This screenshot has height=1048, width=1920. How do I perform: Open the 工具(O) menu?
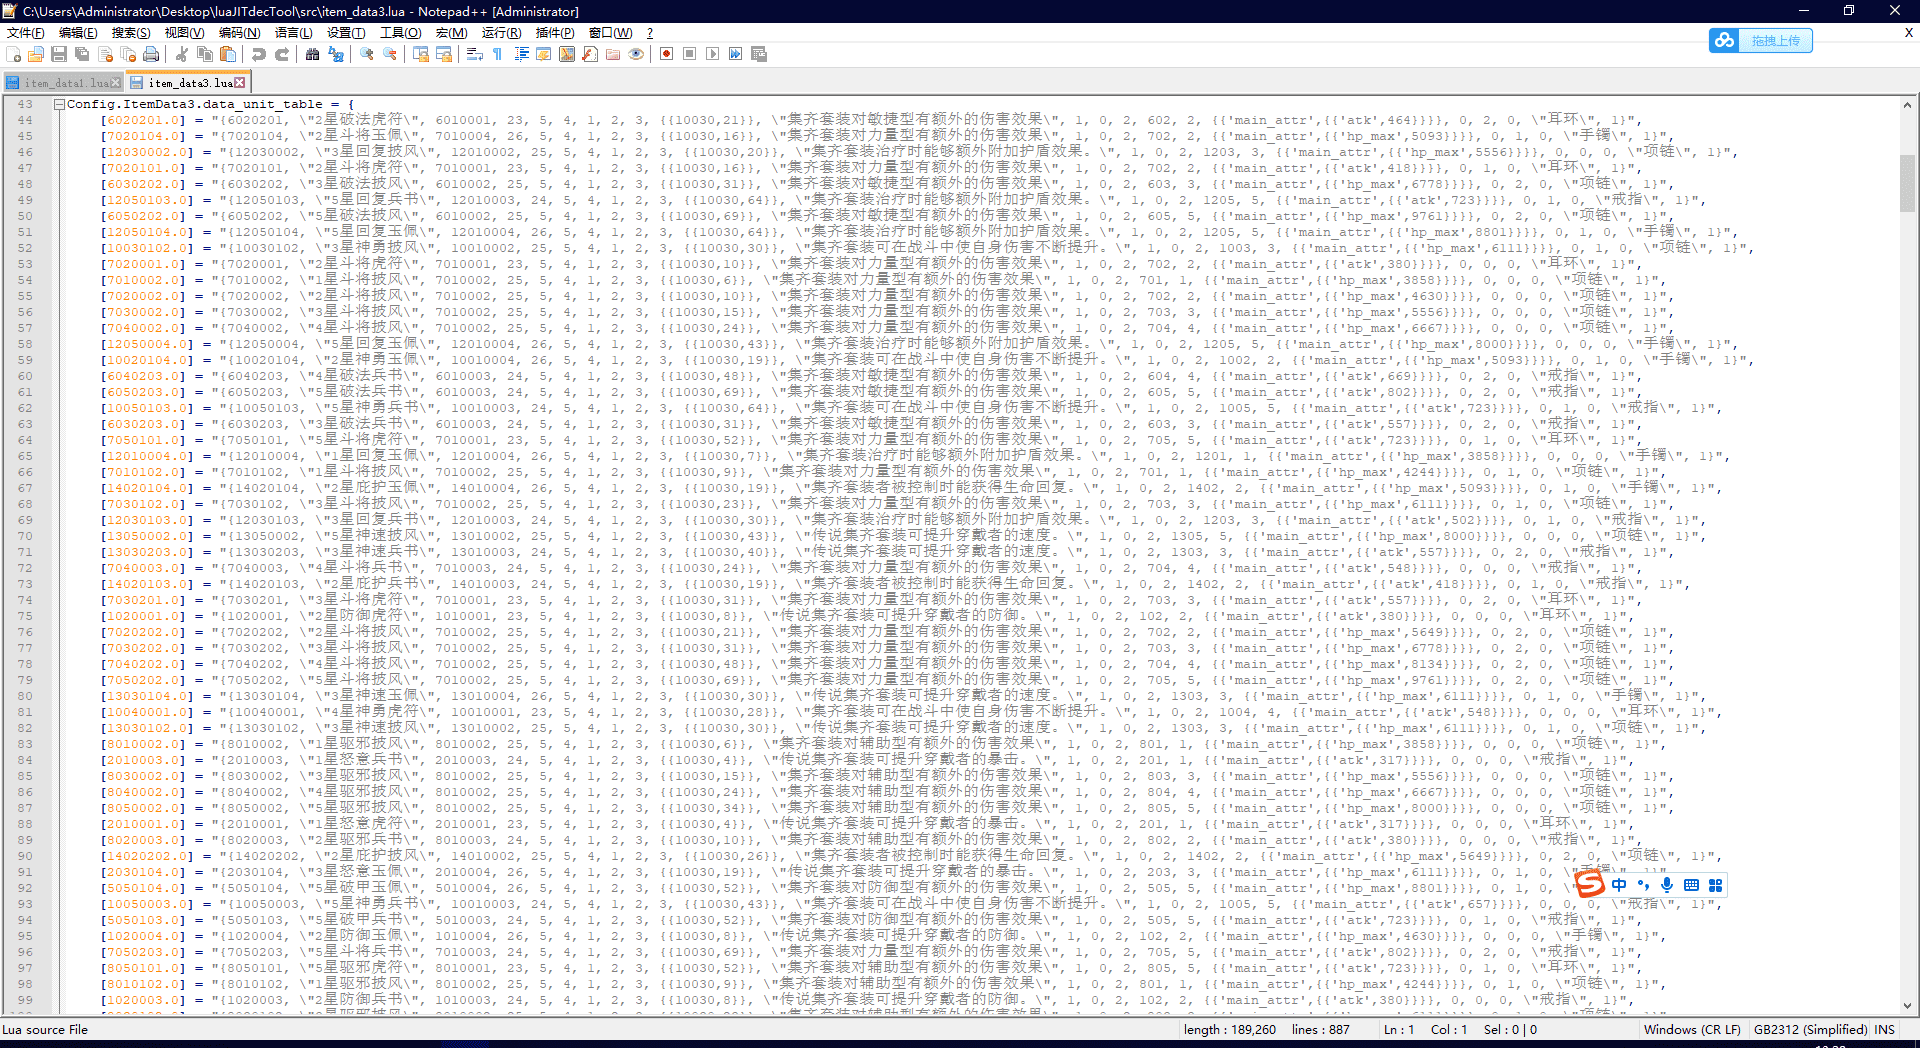click(x=401, y=33)
